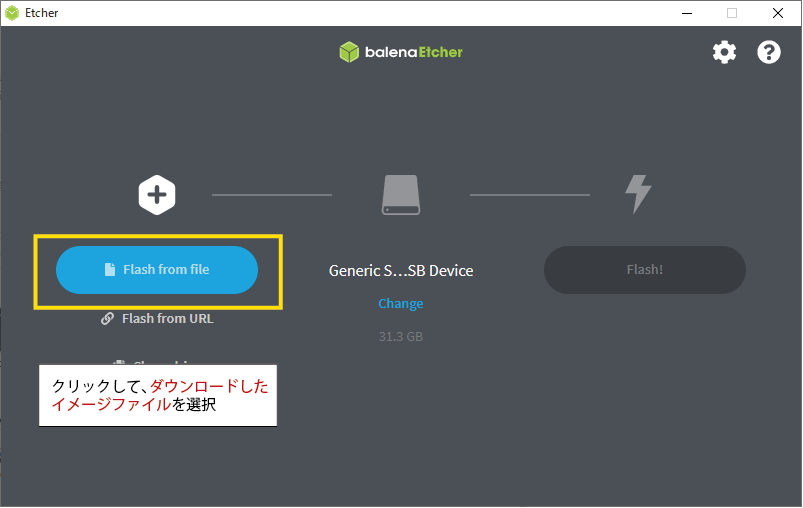
Task: Click the lightning bolt flash icon
Action: (x=638, y=194)
